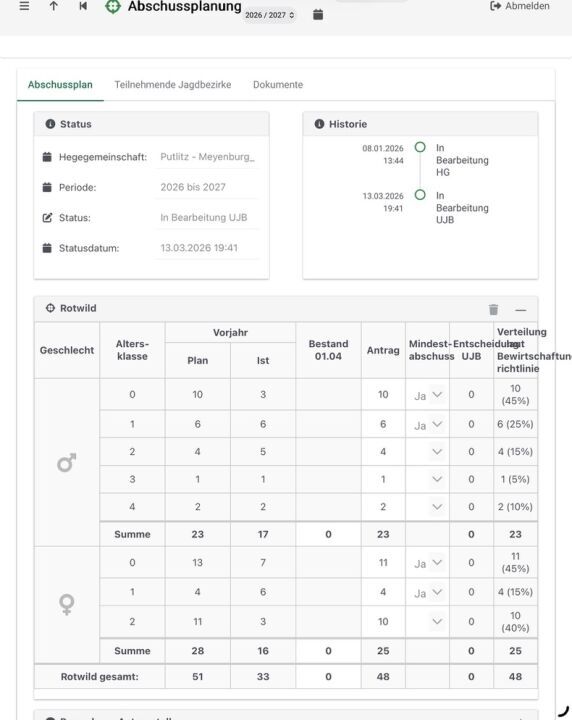Select the Abschussplan tab
This screenshot has height=720, width=572.
pos(60,84)
